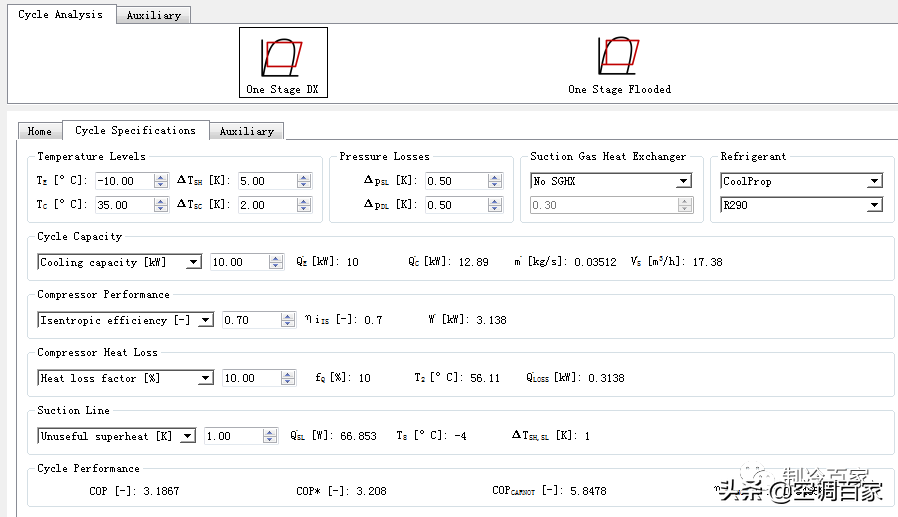The height and width of the screenshot is (517, 898).
Task: Open the Unuseful superheat dropdown
Action: pos(187,436)
